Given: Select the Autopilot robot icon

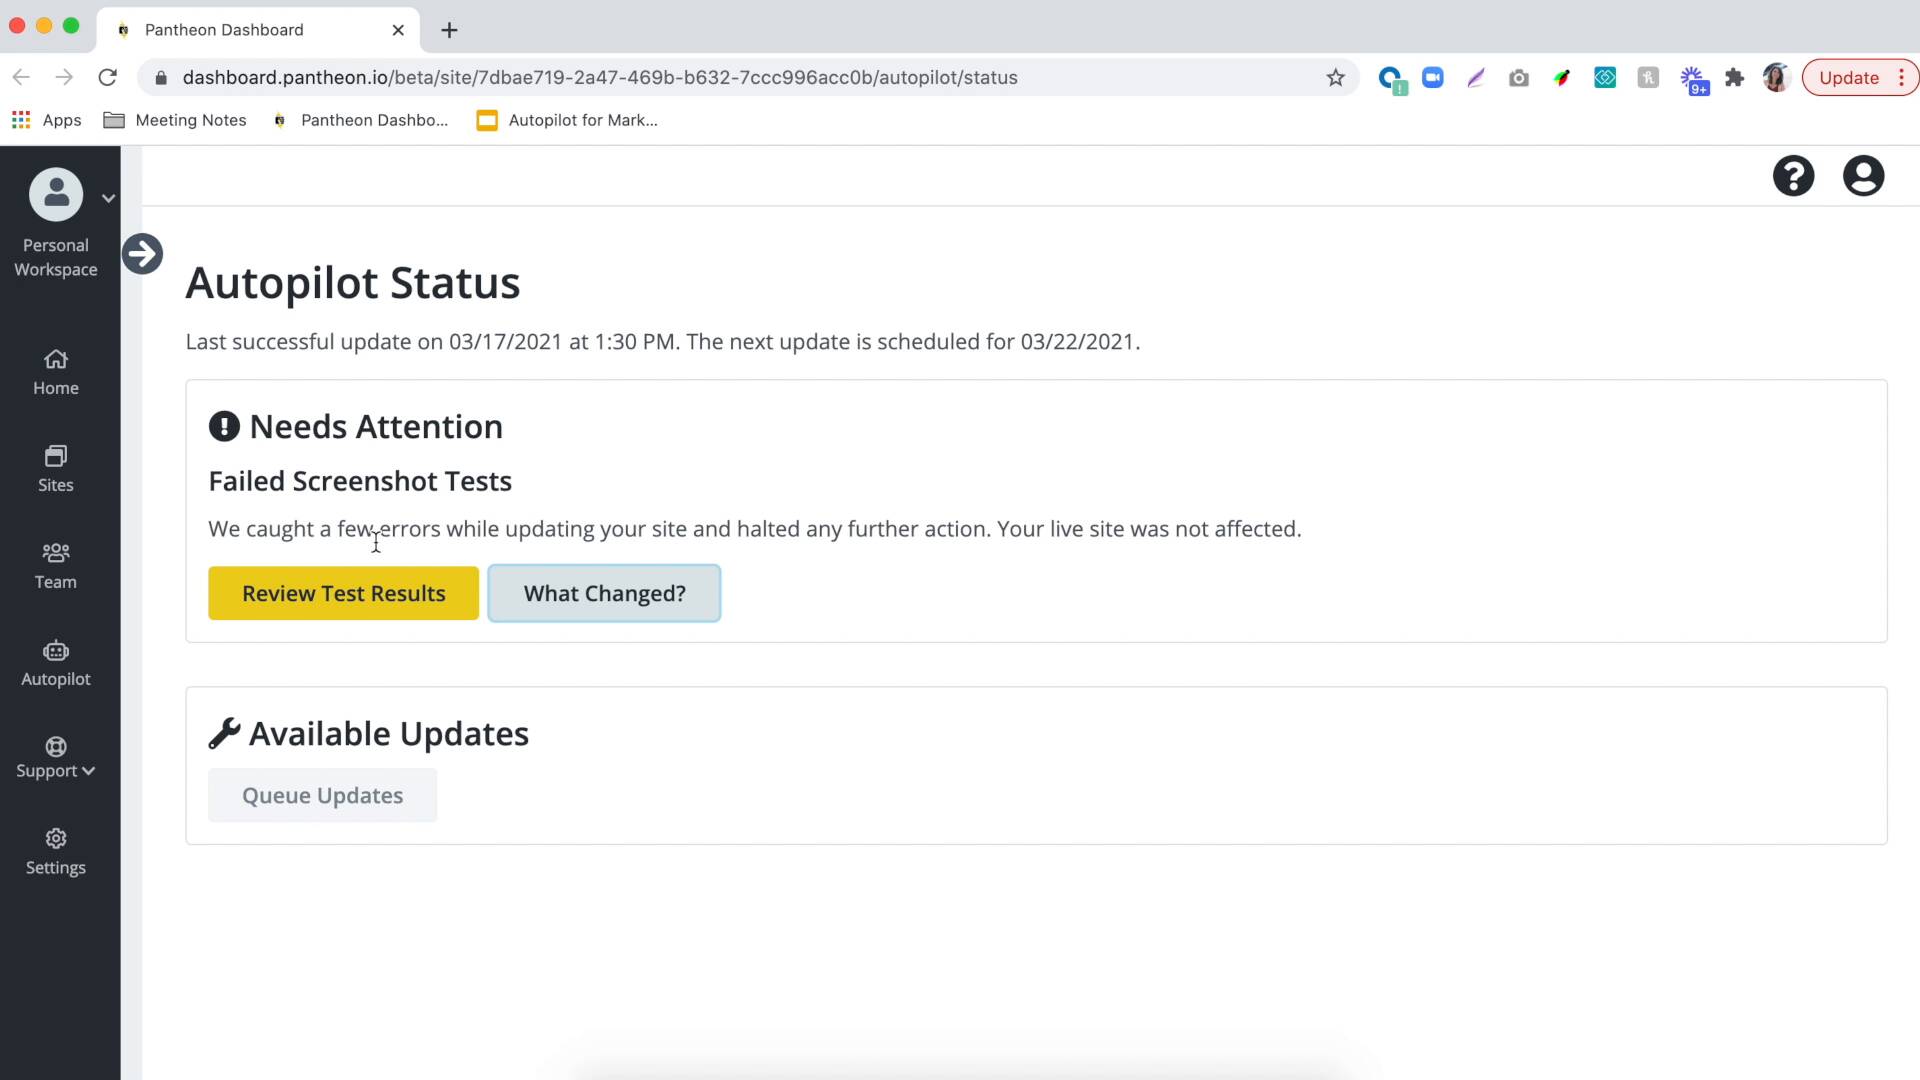Looking at the screenshot, I should coord(56,651).
